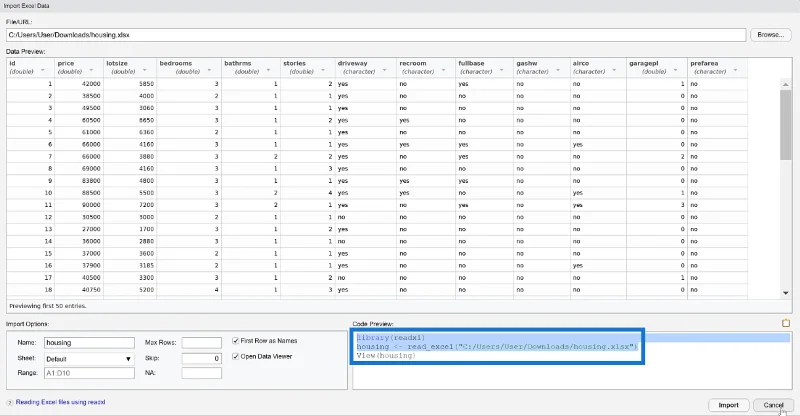The height and width of the screenshot is (416, 800).
Task: Click the read_excel code line
Action: pyautogui.click(x=496, y=347)
